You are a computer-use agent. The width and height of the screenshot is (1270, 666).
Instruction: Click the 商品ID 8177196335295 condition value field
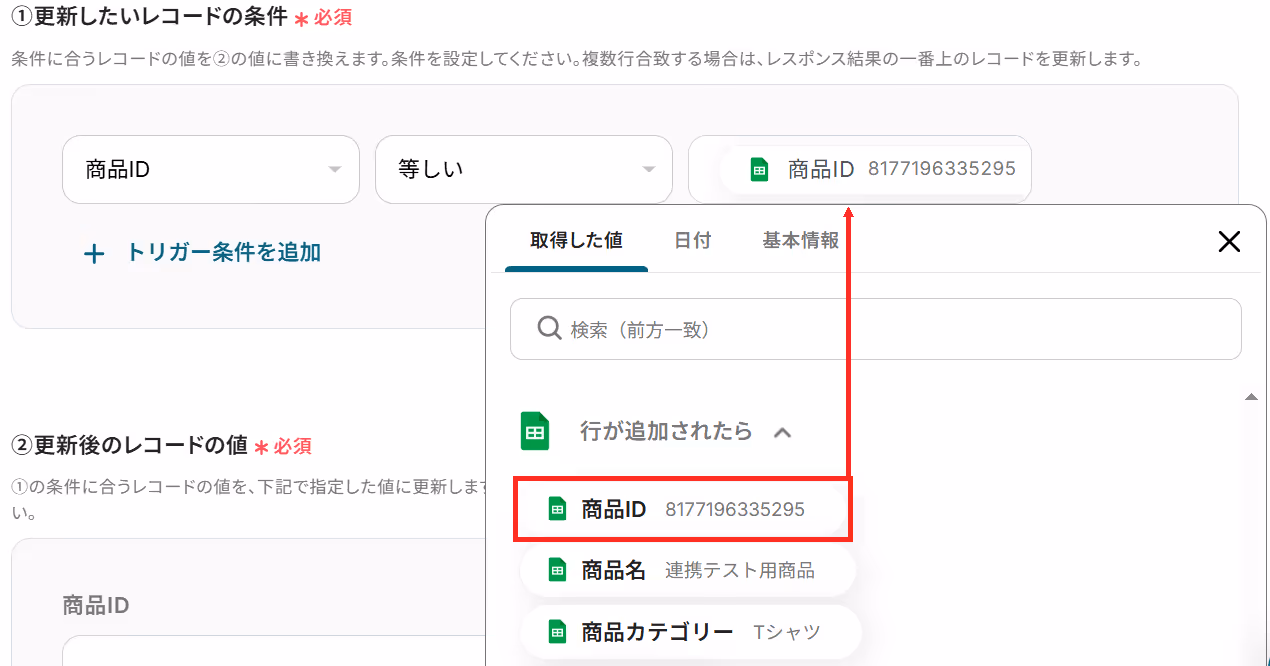pos(859,170)
